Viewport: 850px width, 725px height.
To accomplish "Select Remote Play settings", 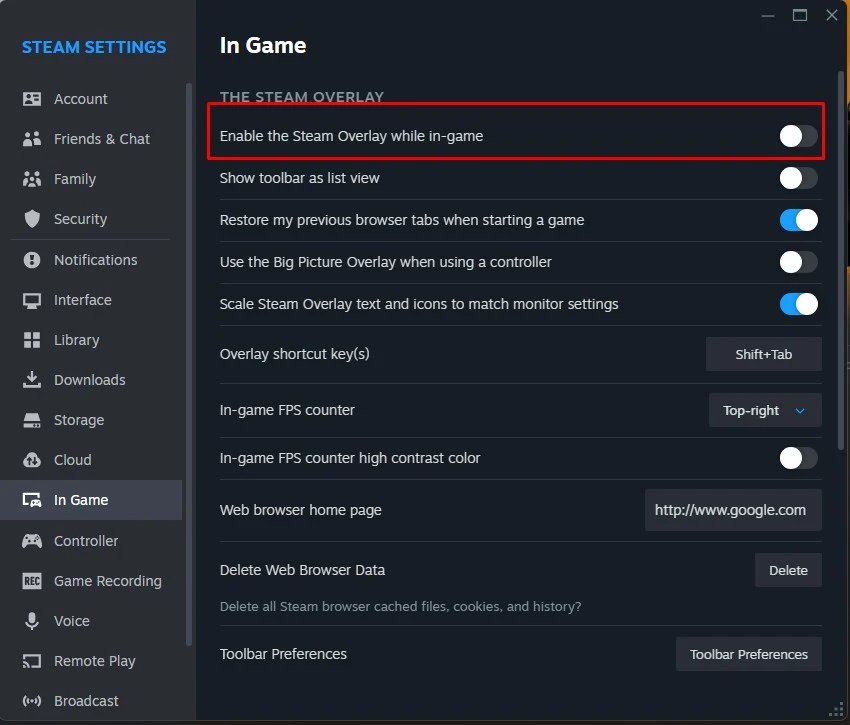I will [x=91, y=661].
